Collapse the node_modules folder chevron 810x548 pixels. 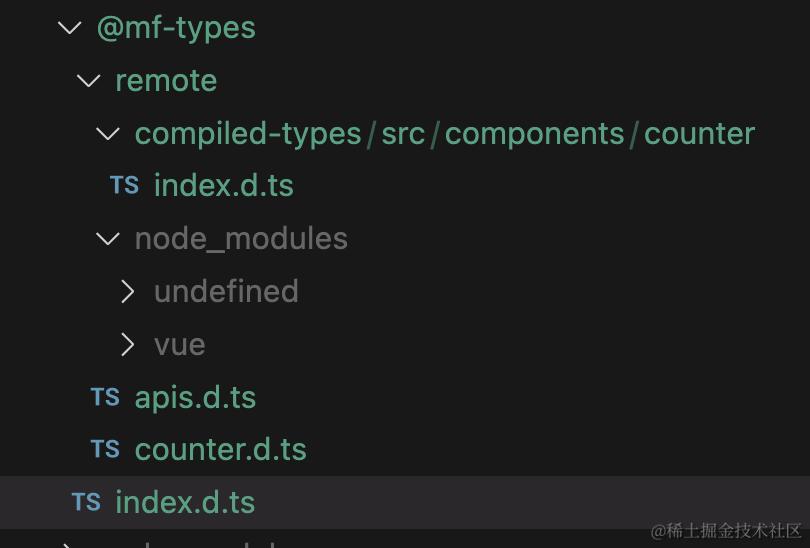108,238
